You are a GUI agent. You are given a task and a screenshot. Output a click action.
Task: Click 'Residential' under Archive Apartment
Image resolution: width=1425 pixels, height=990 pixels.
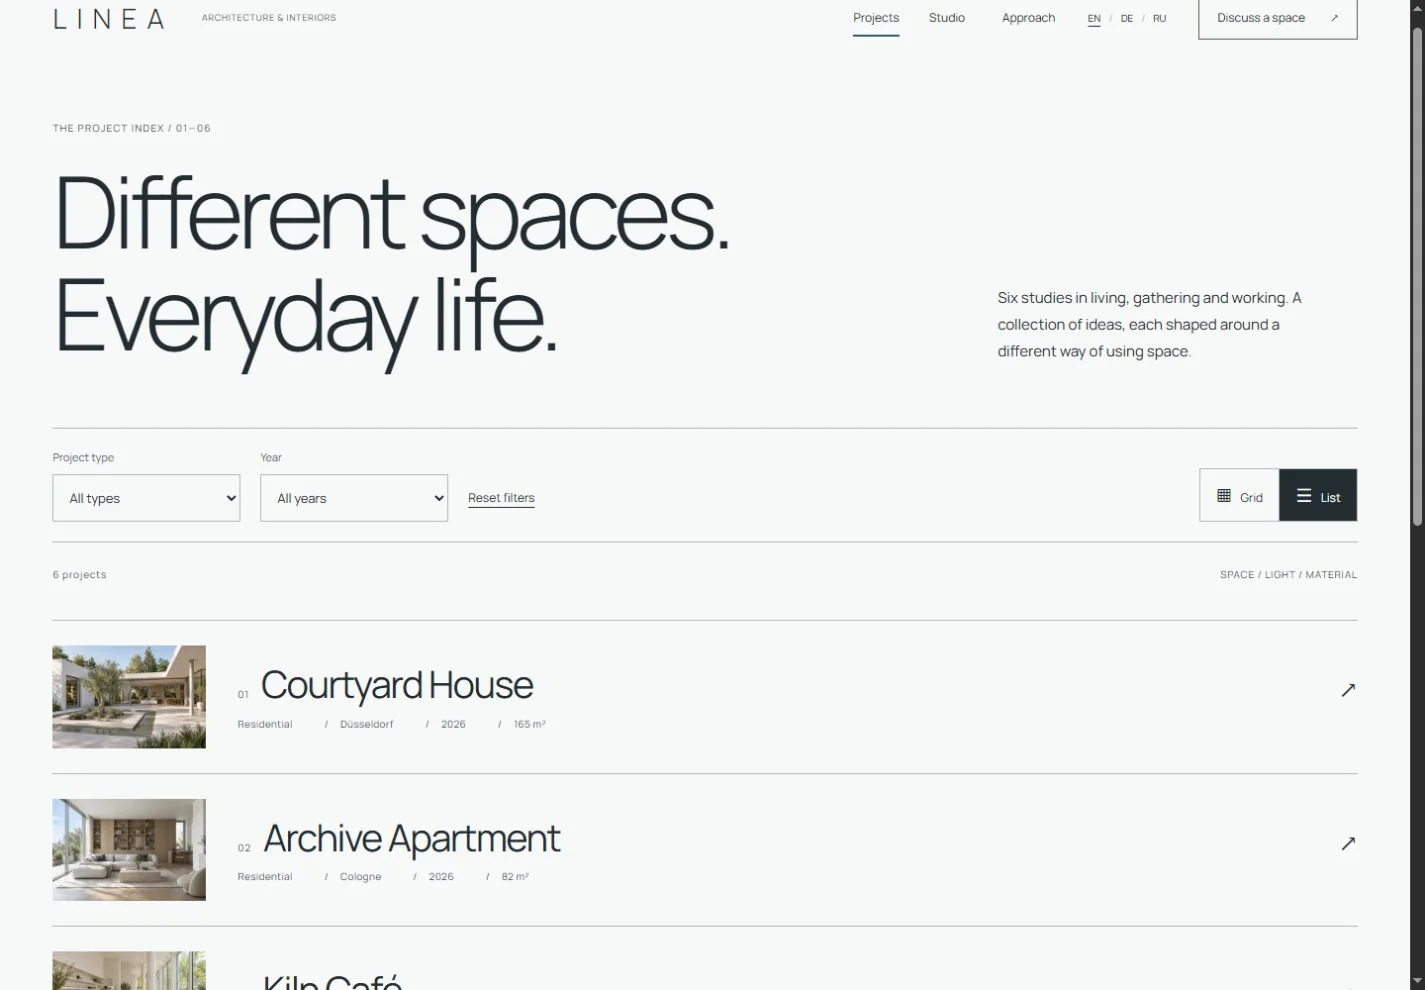coord(265,877)
